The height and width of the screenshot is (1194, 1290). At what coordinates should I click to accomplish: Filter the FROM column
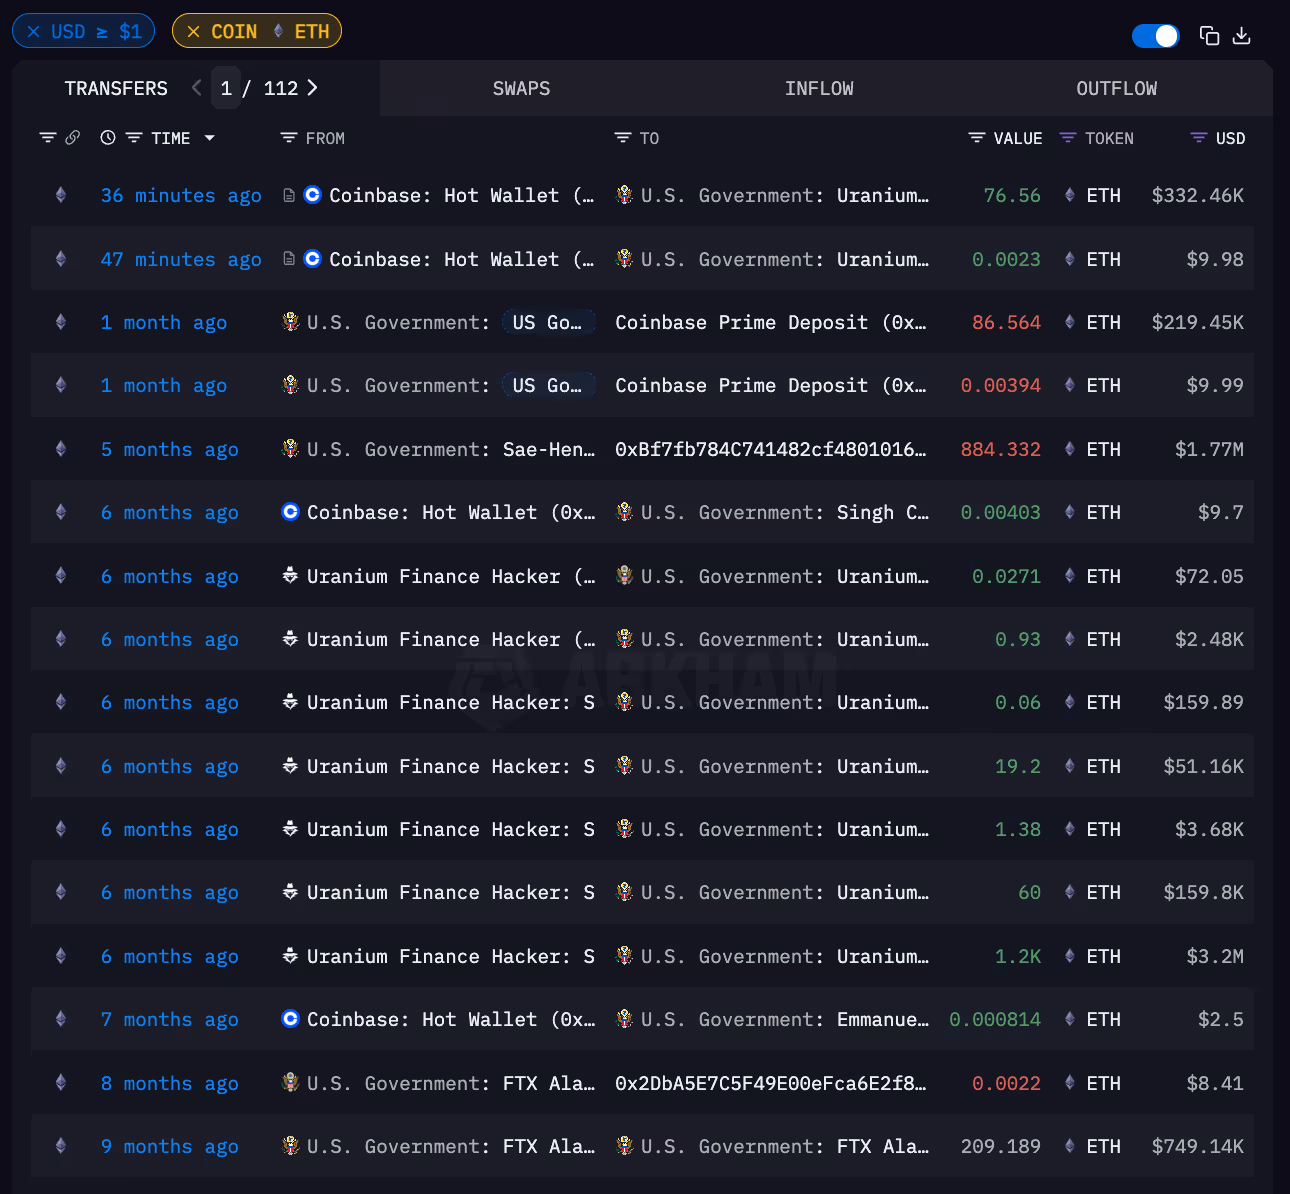point(289,138)
